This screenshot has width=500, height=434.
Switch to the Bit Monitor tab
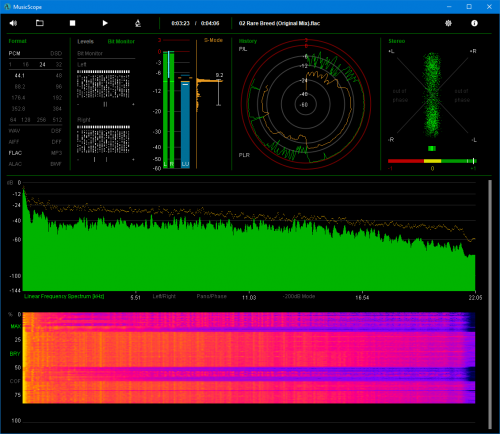tap(121, 41)
